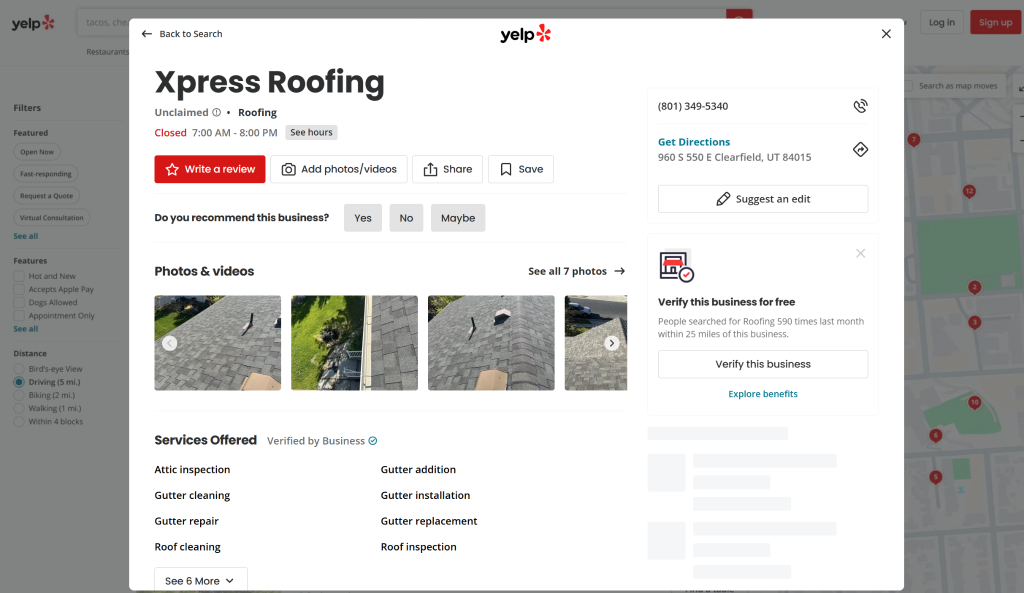Viewport: 1024px width, 593px height.
Task: Show previous photo with left carousel arrow
Action: point(170,343)
